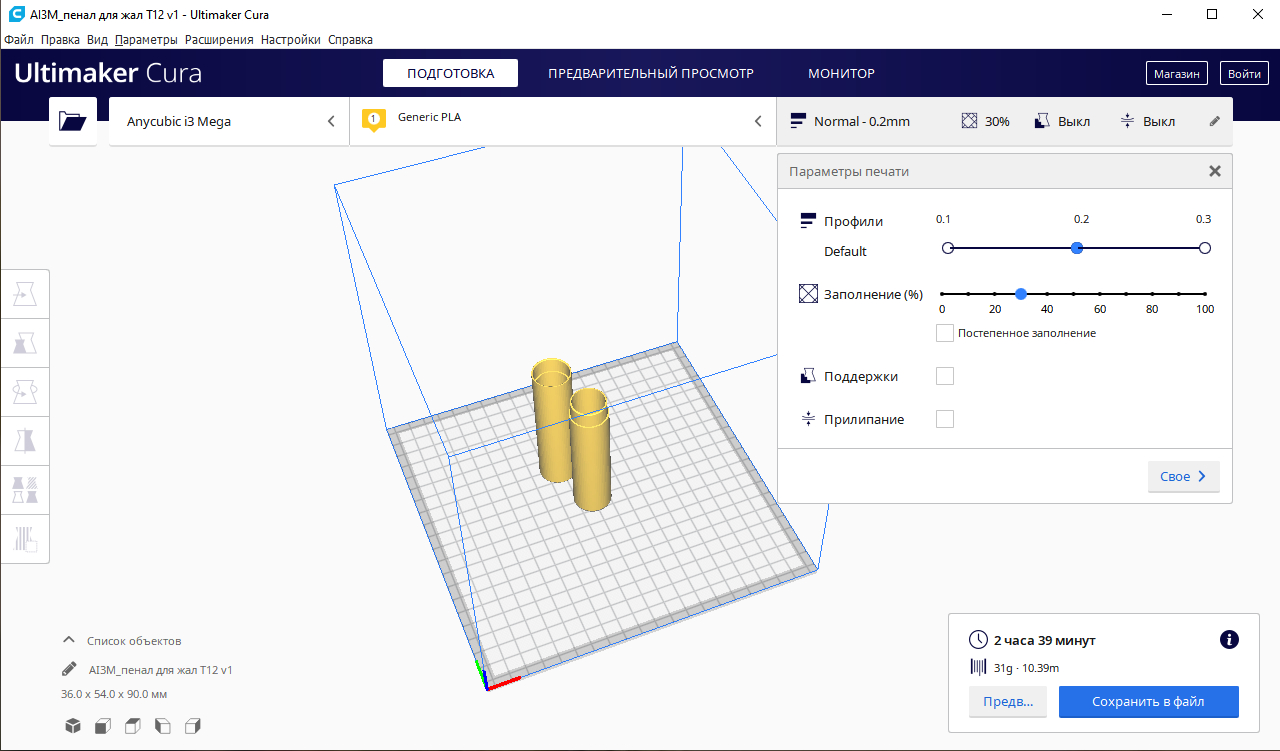Click the Заполнение slider at 50 percent
The height and width of the screenshot is (751, 1280).
1073,294
